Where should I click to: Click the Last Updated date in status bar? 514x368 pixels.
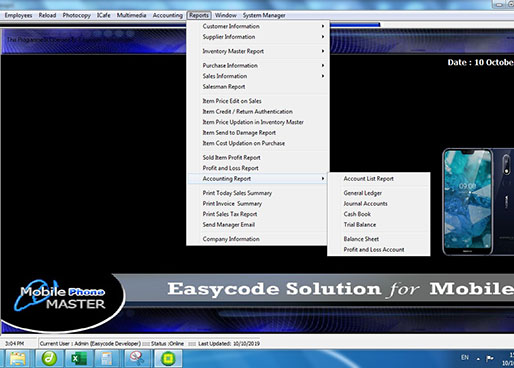(229, 344)
